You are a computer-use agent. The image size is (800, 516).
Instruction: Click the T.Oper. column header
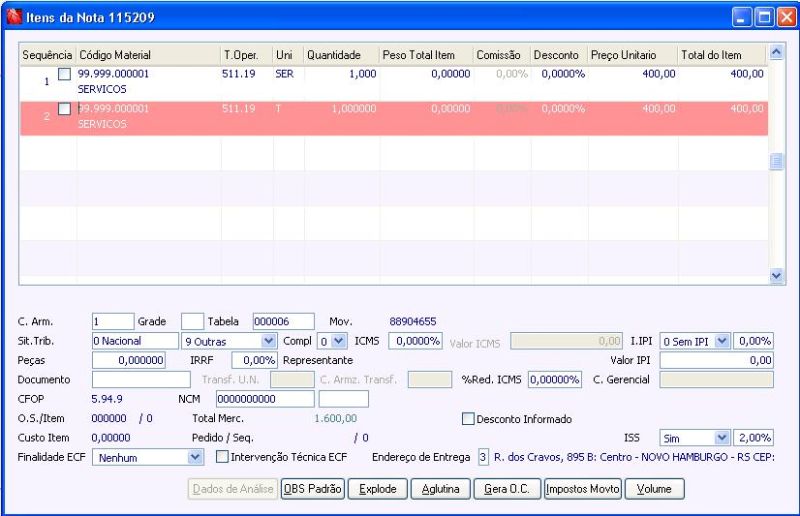click(246, 55)
